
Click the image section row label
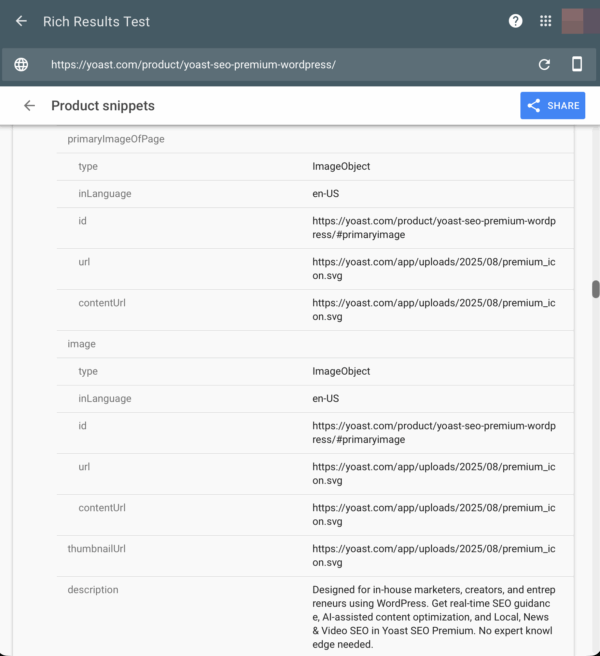tap(82, 344)
